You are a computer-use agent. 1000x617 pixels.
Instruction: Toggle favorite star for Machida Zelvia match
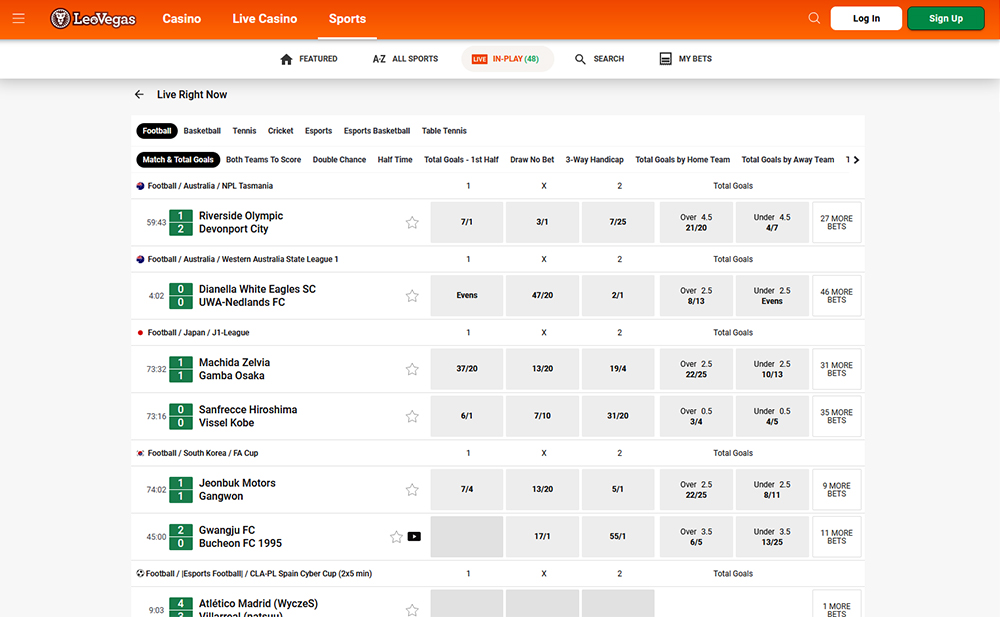[x=412, y=370]
